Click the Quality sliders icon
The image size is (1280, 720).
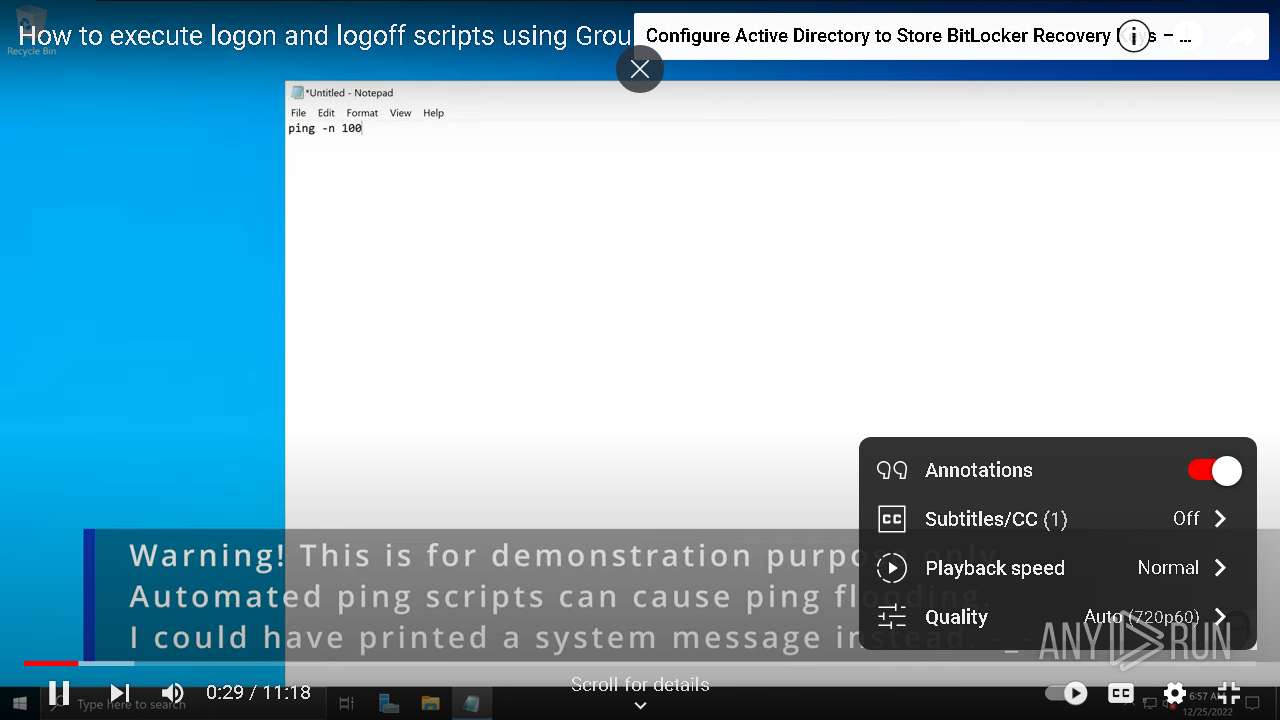click(x=891, y=617)
